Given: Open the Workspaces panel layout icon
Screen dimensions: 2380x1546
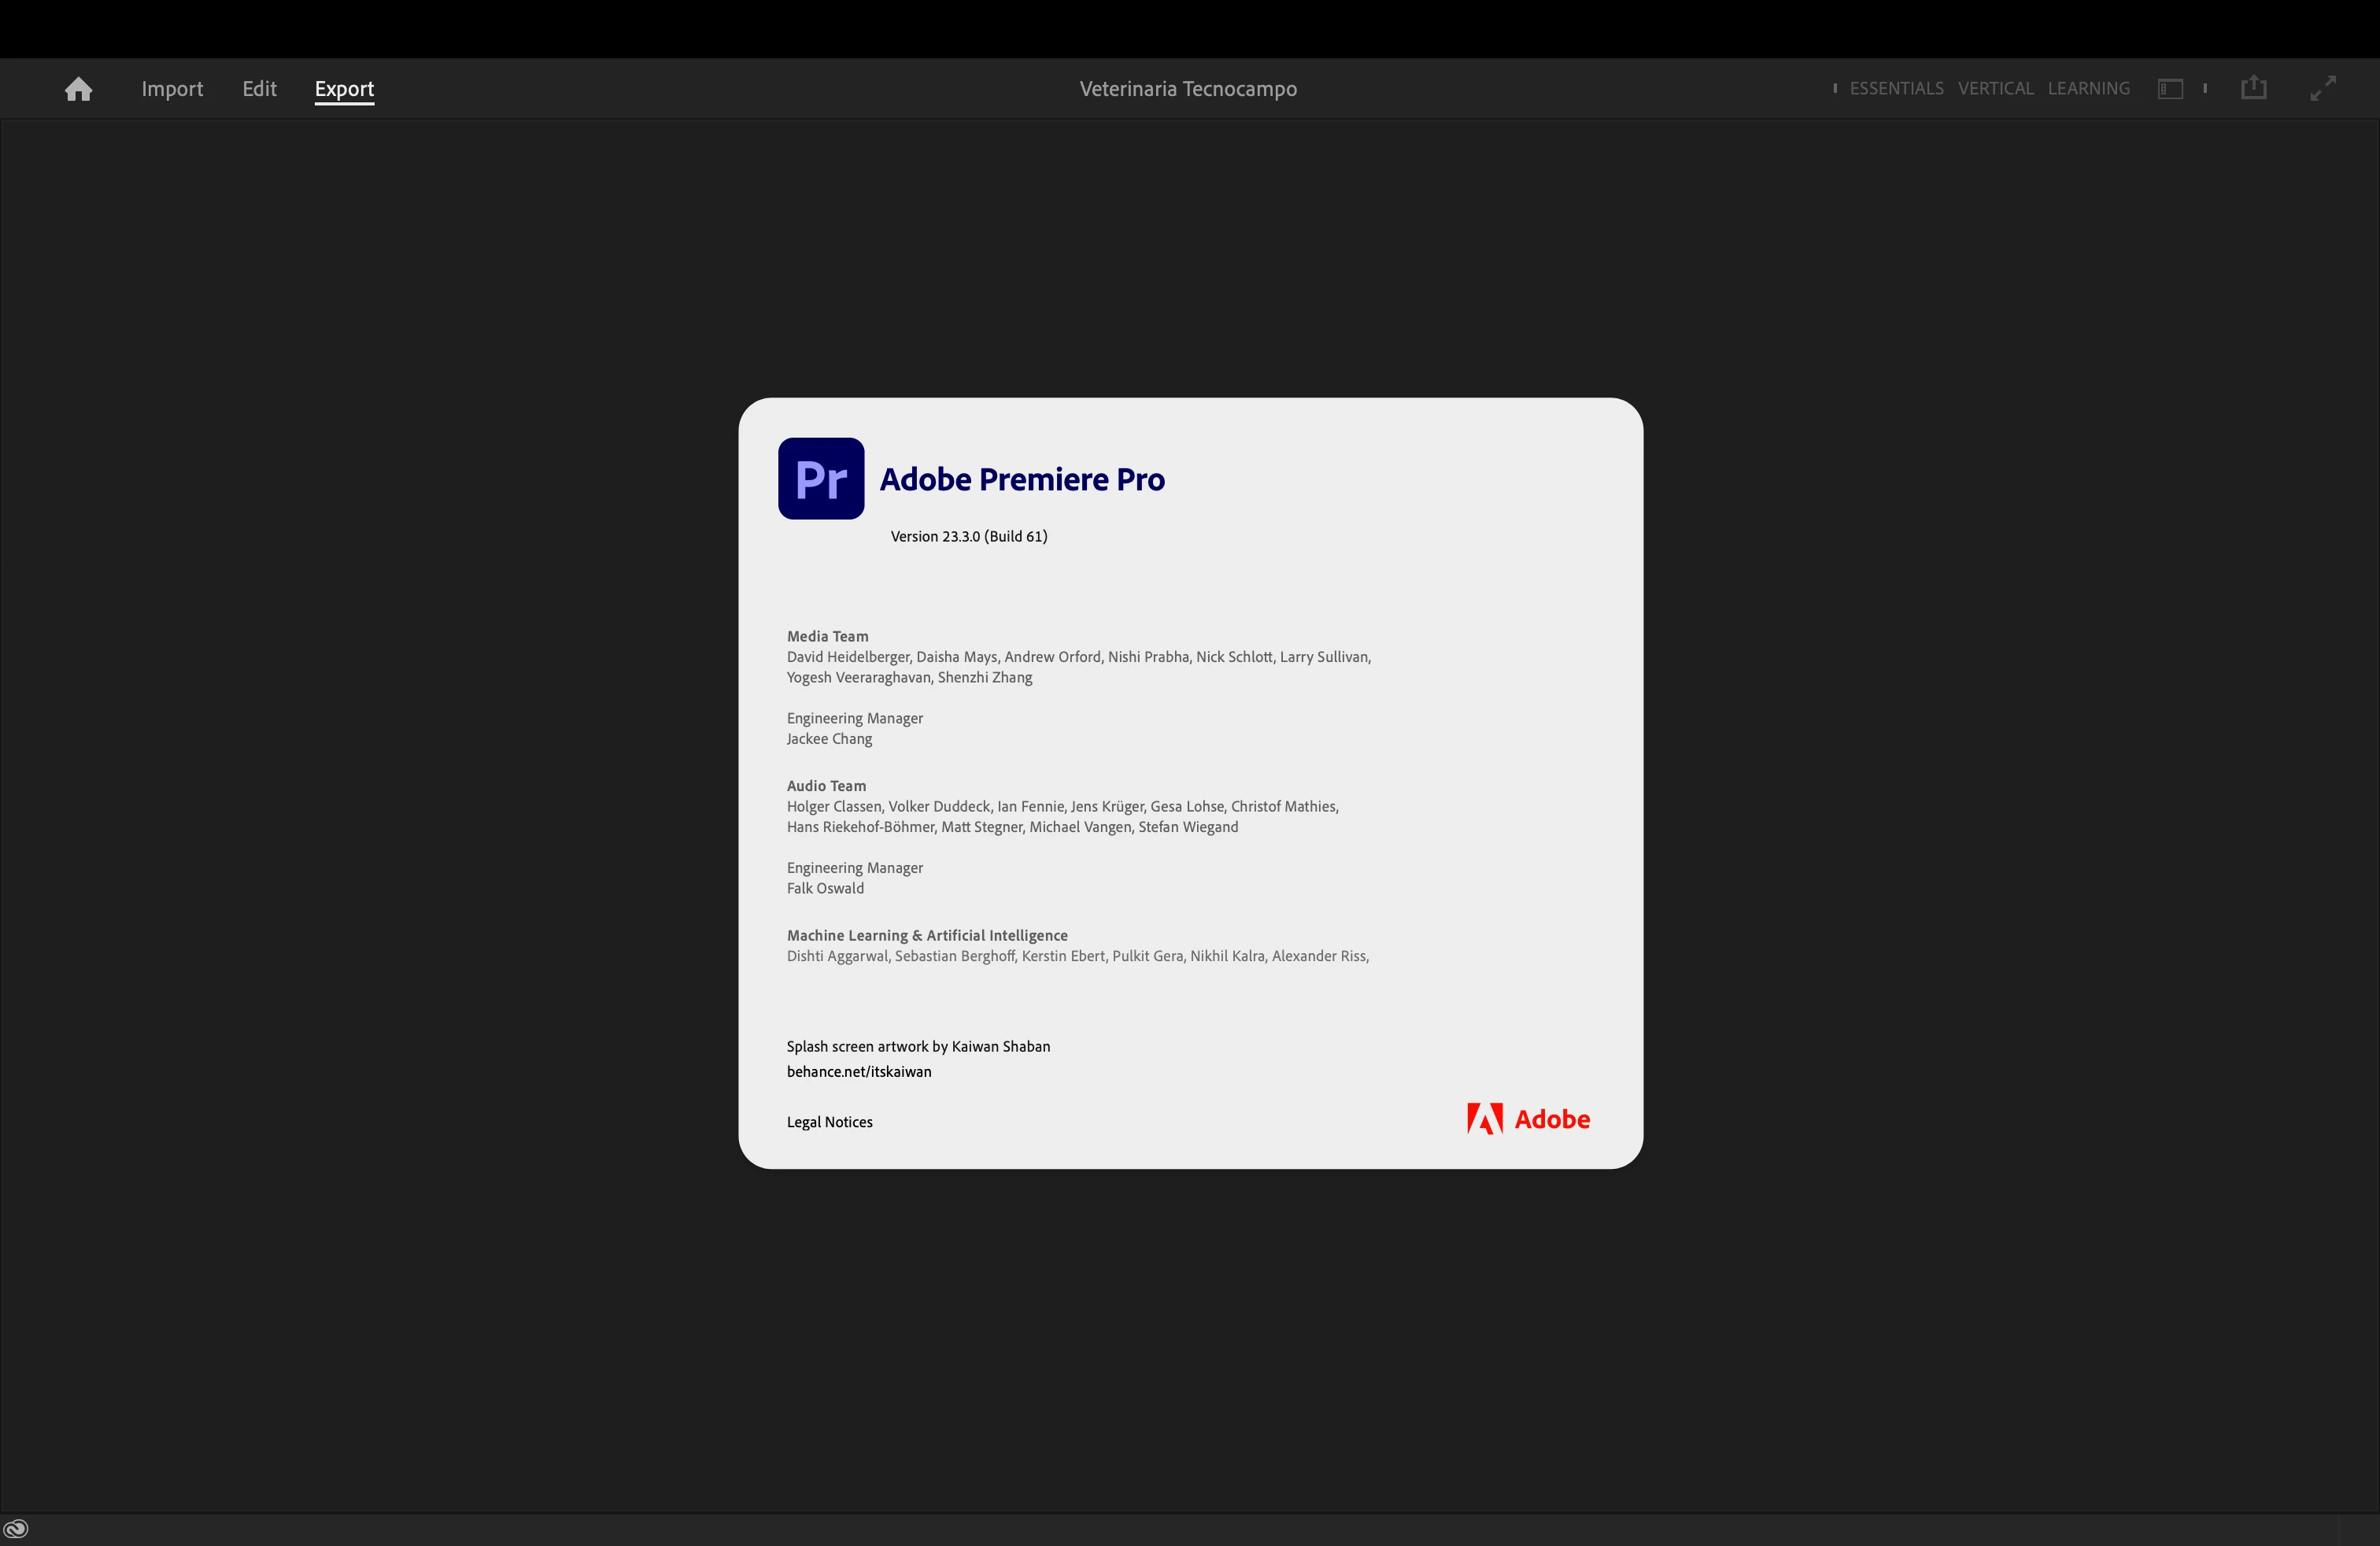Looking at the screenshot, I should (2169, 89).
